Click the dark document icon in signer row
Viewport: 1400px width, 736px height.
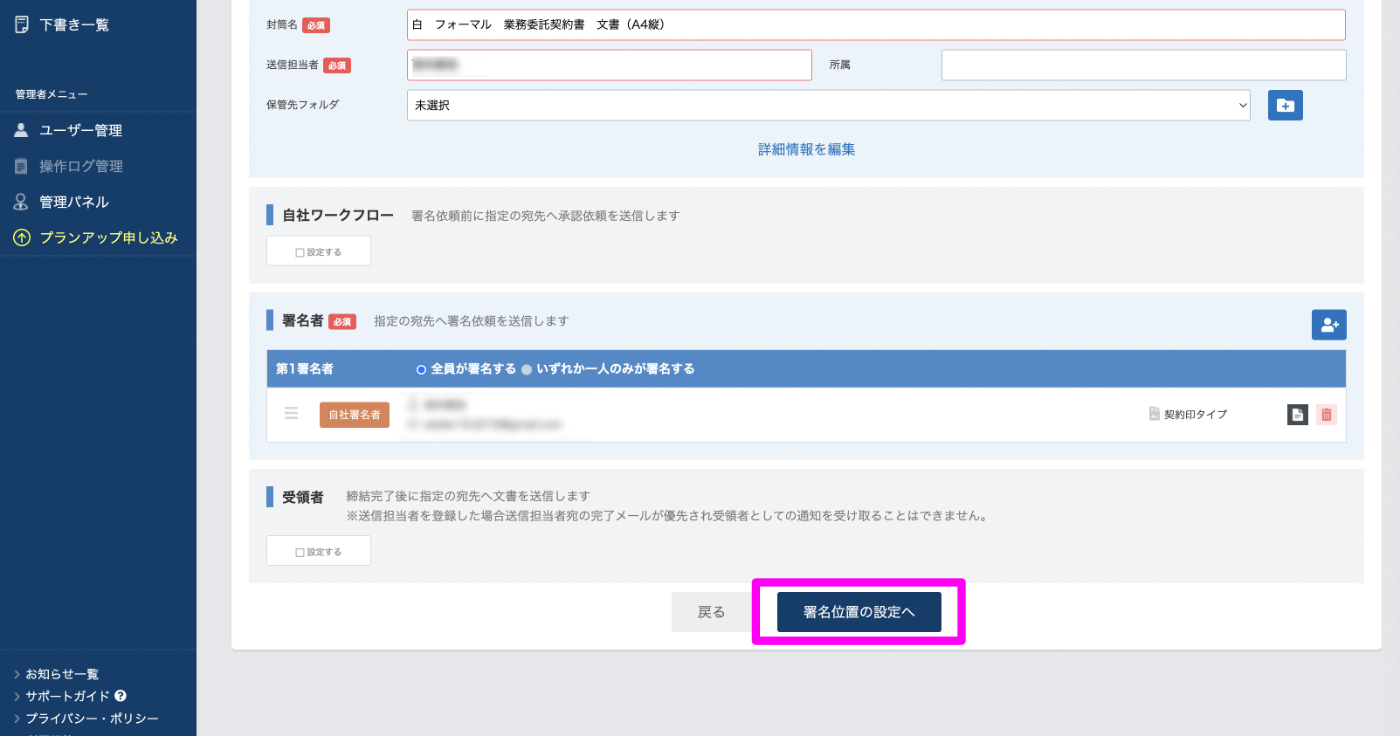click(x=1297, y=415)
